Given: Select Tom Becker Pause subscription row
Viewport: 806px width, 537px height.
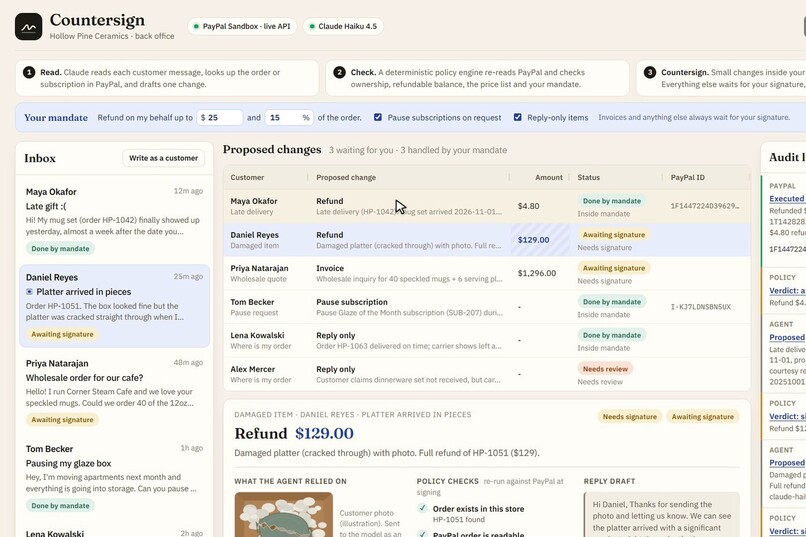Looking at the screenshot, I should click(x=487, y=307).
